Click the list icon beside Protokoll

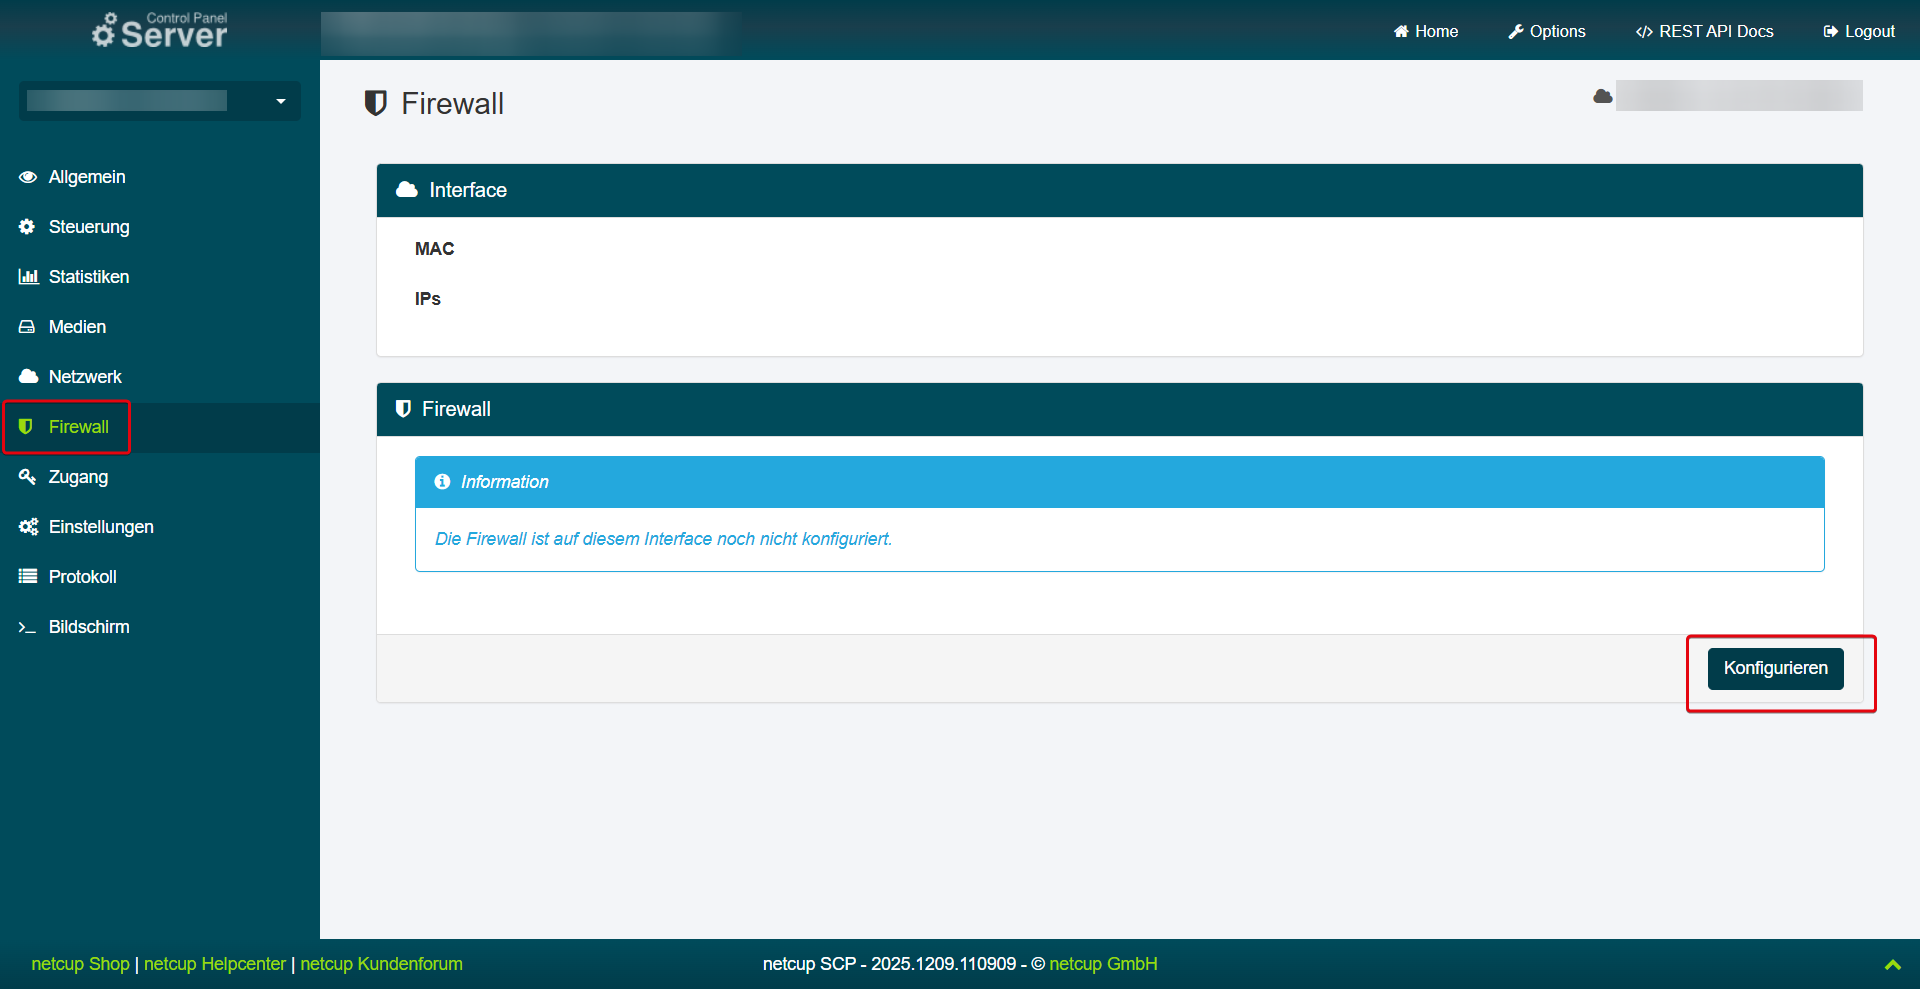click(x=28, y=577)
